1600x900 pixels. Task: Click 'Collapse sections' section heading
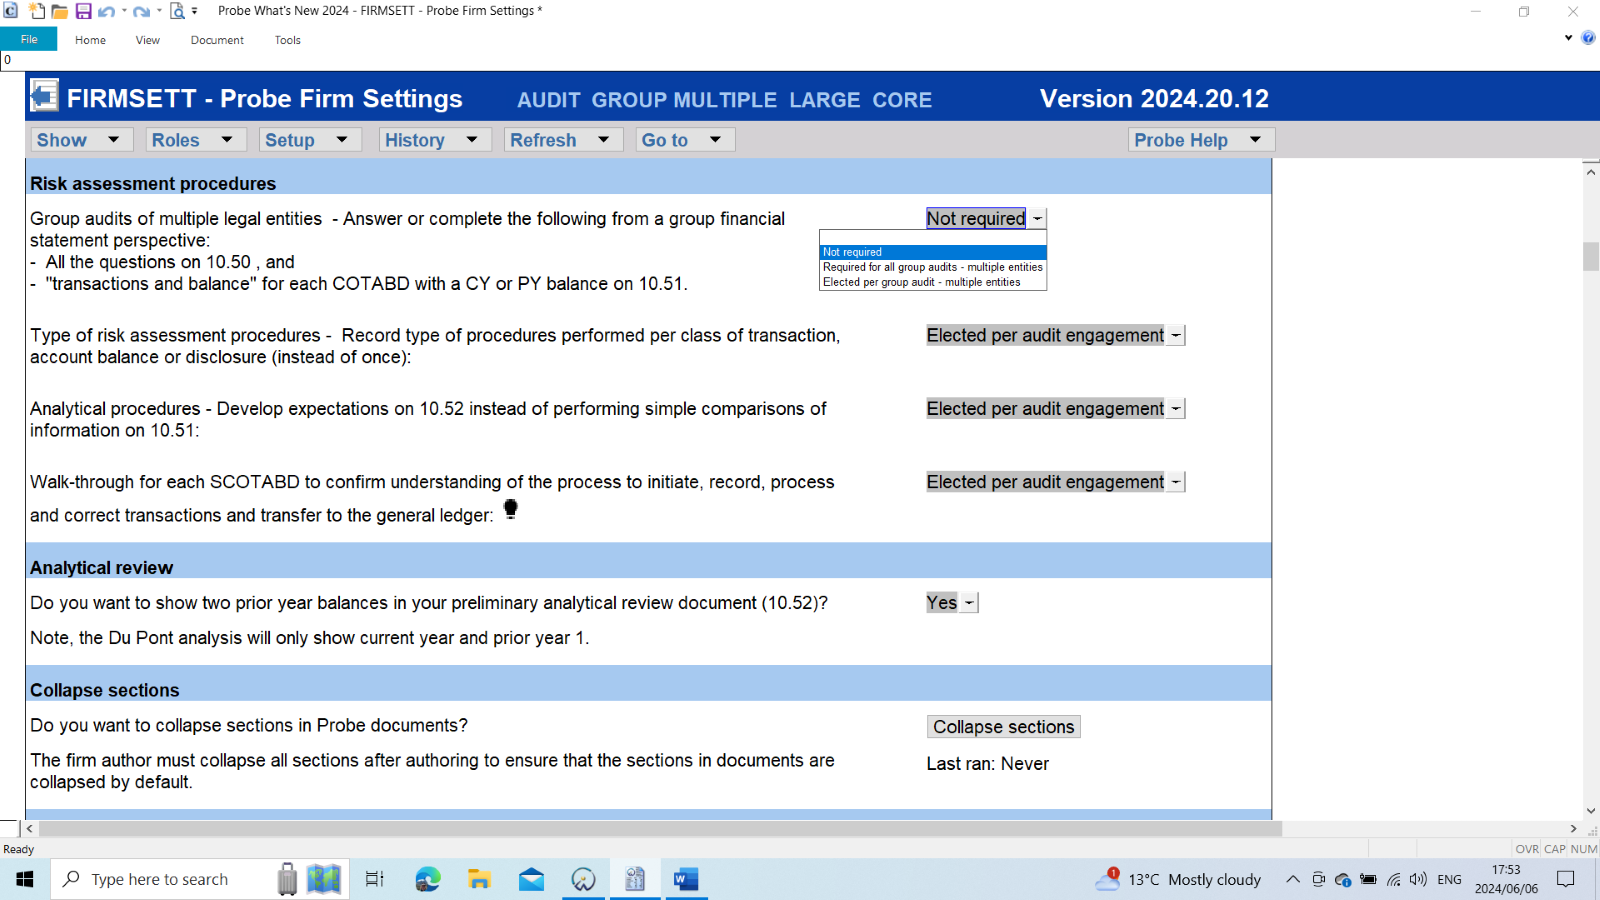tap(105, 691)
